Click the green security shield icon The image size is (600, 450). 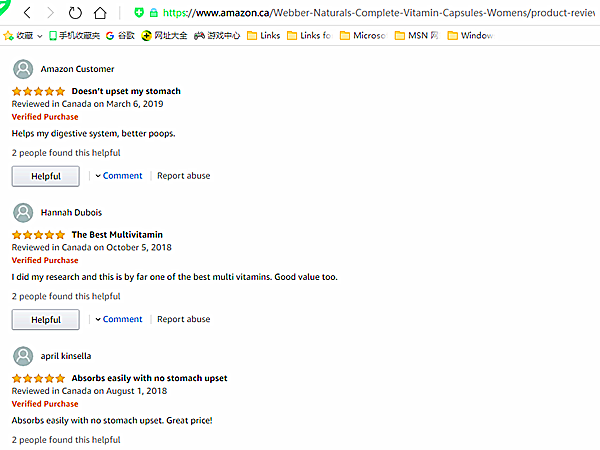click(x=139, y=13)
